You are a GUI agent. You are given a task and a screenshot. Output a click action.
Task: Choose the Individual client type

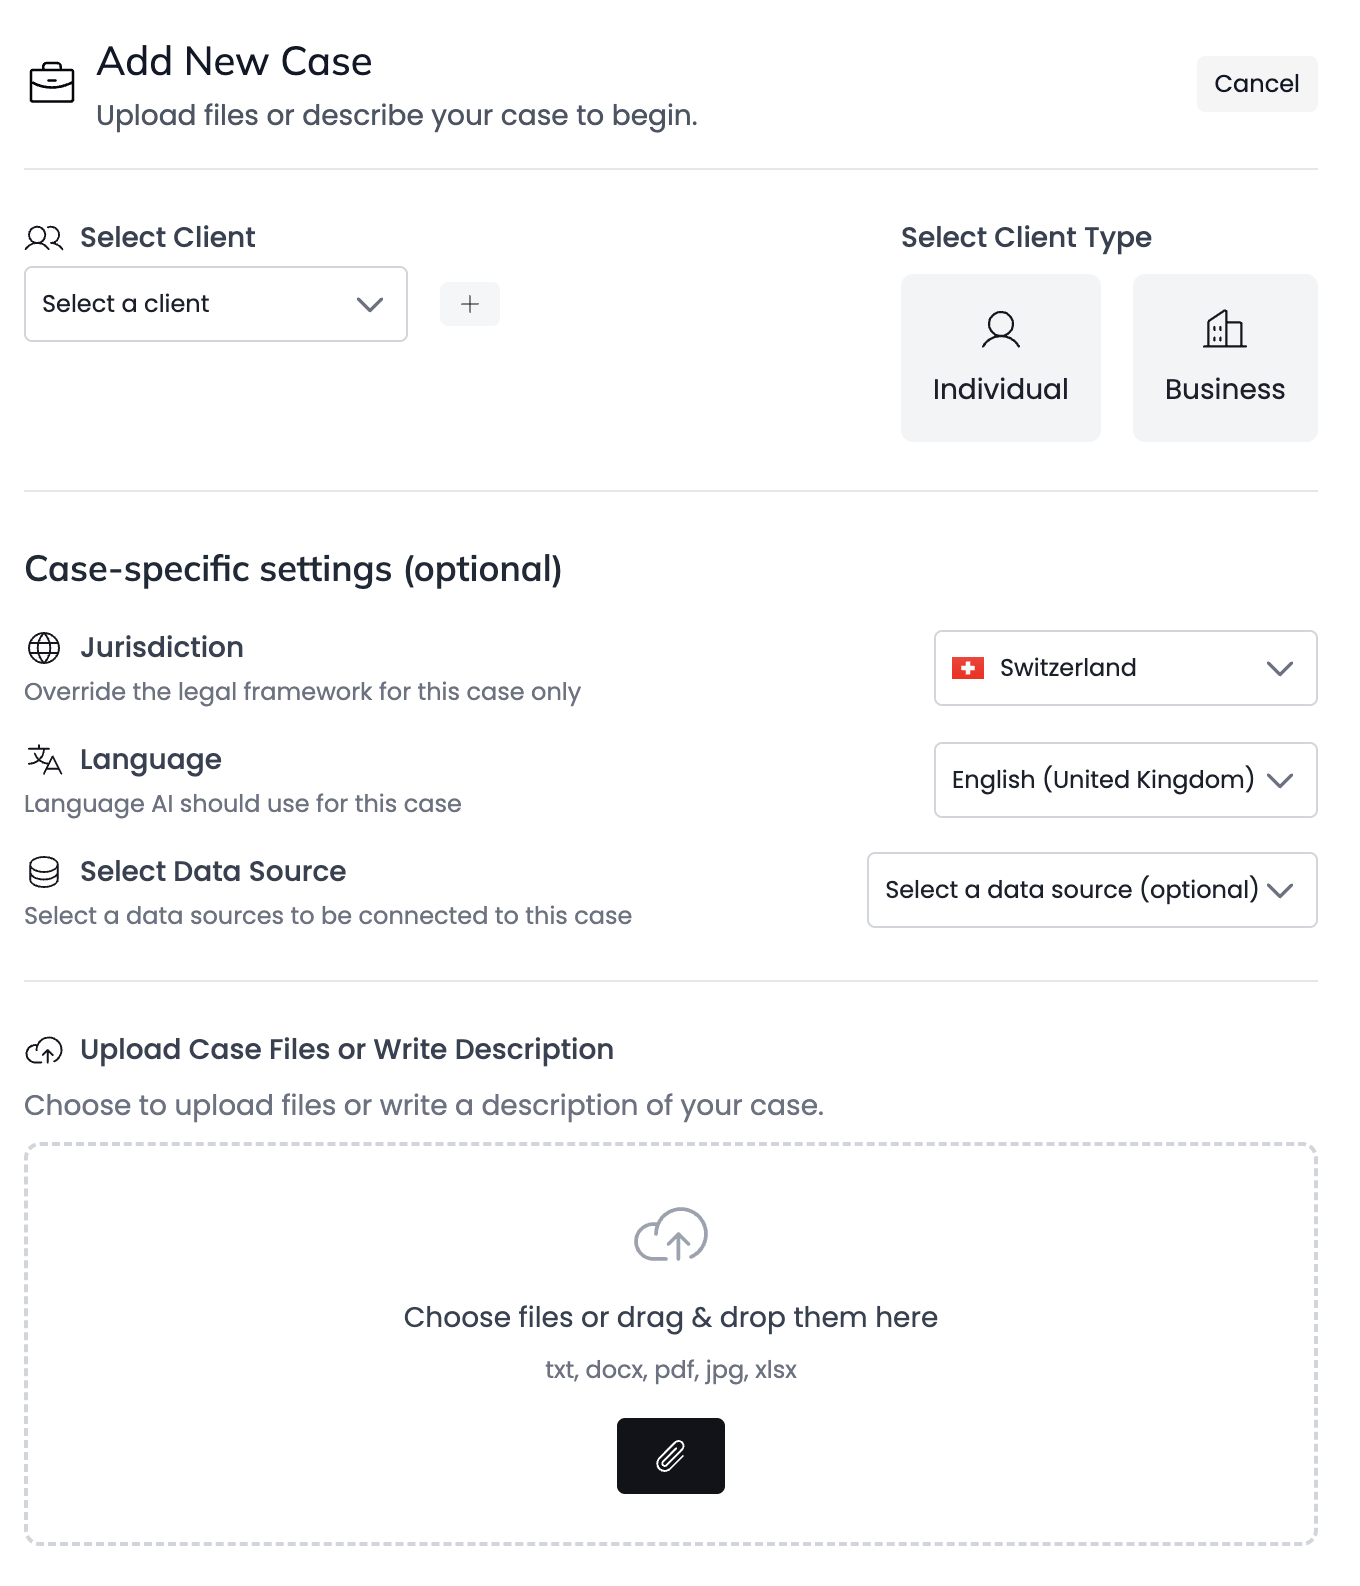[x=1001, y=358]
